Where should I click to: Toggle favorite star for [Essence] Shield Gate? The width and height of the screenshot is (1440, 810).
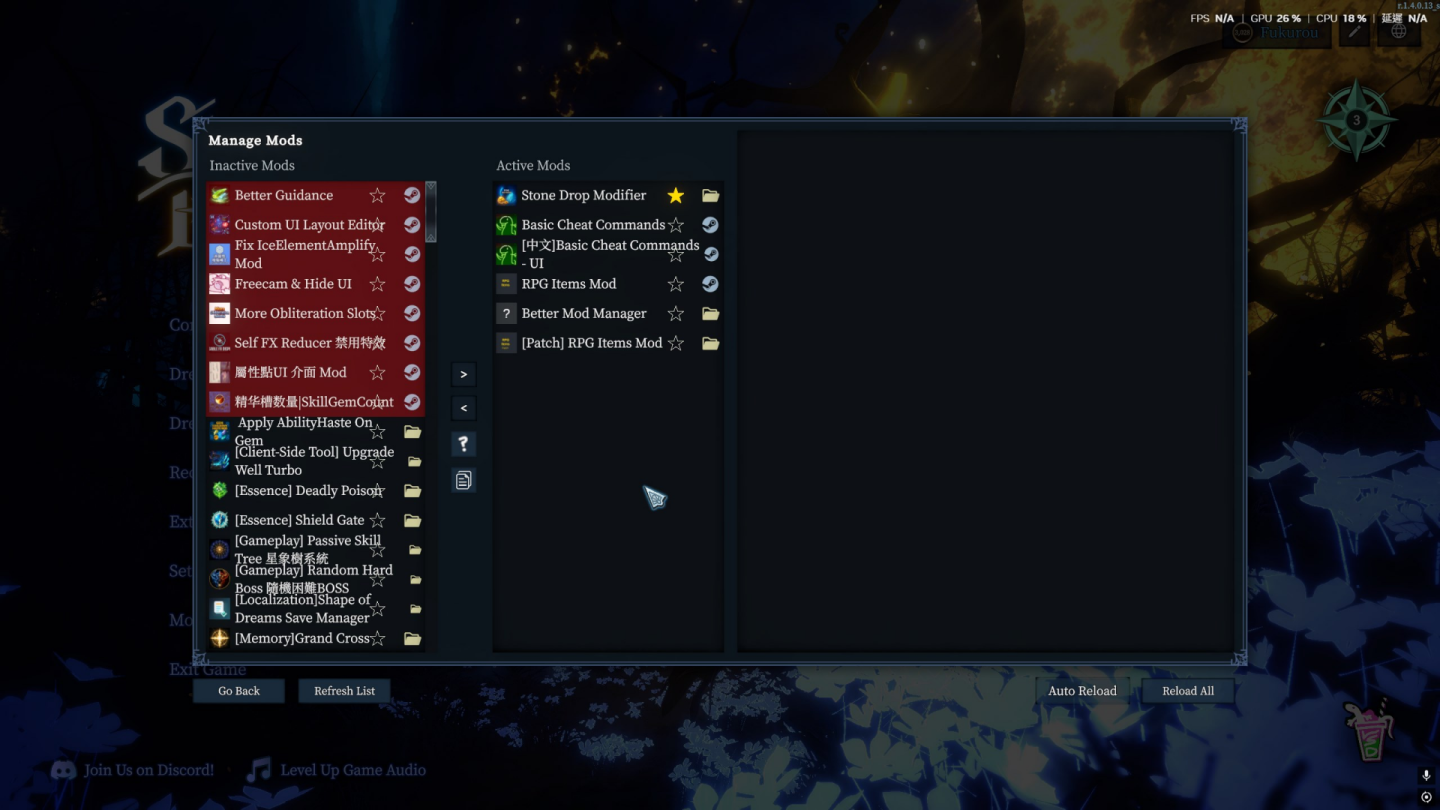[x=377, y=520]
